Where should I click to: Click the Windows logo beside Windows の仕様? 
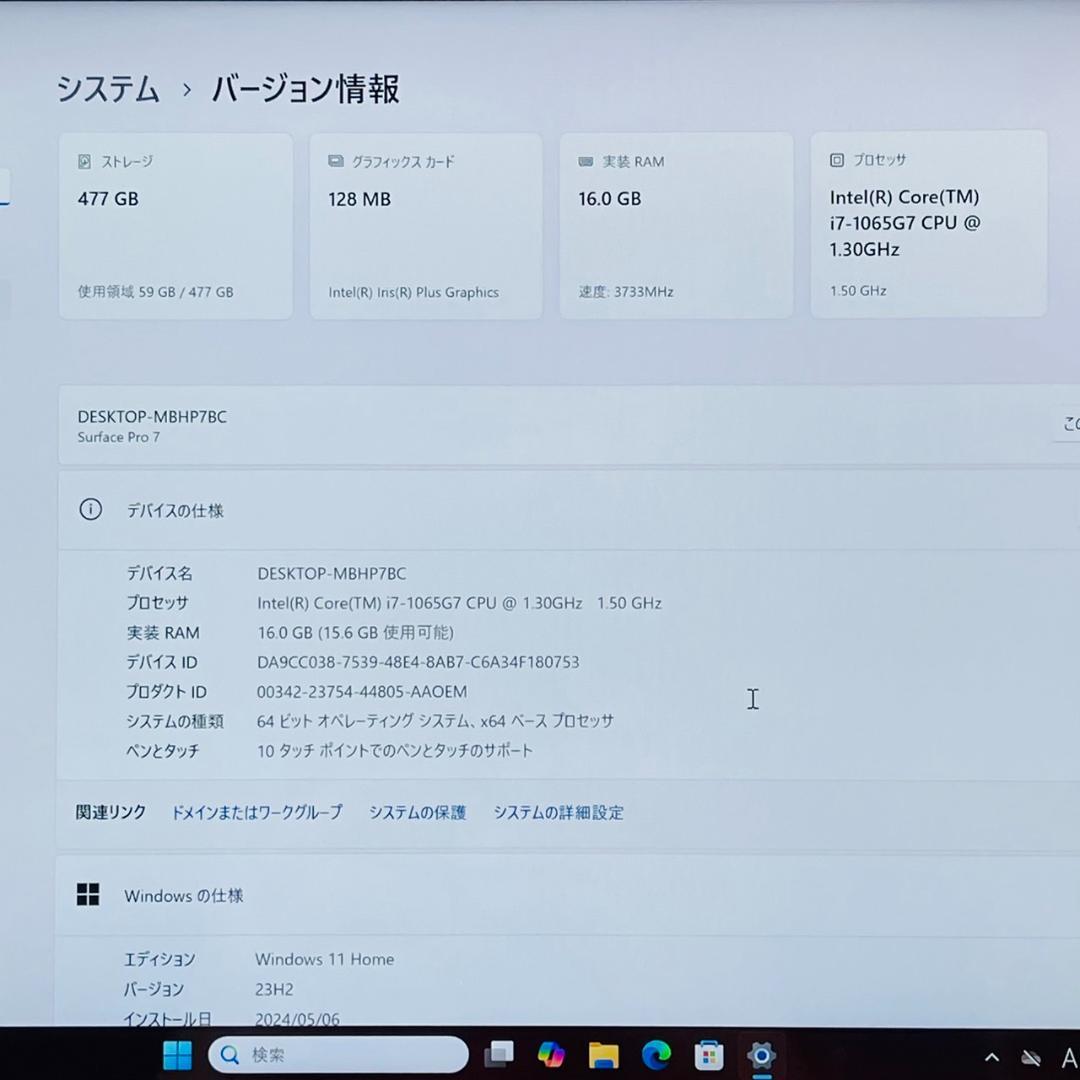coord(88,895)
